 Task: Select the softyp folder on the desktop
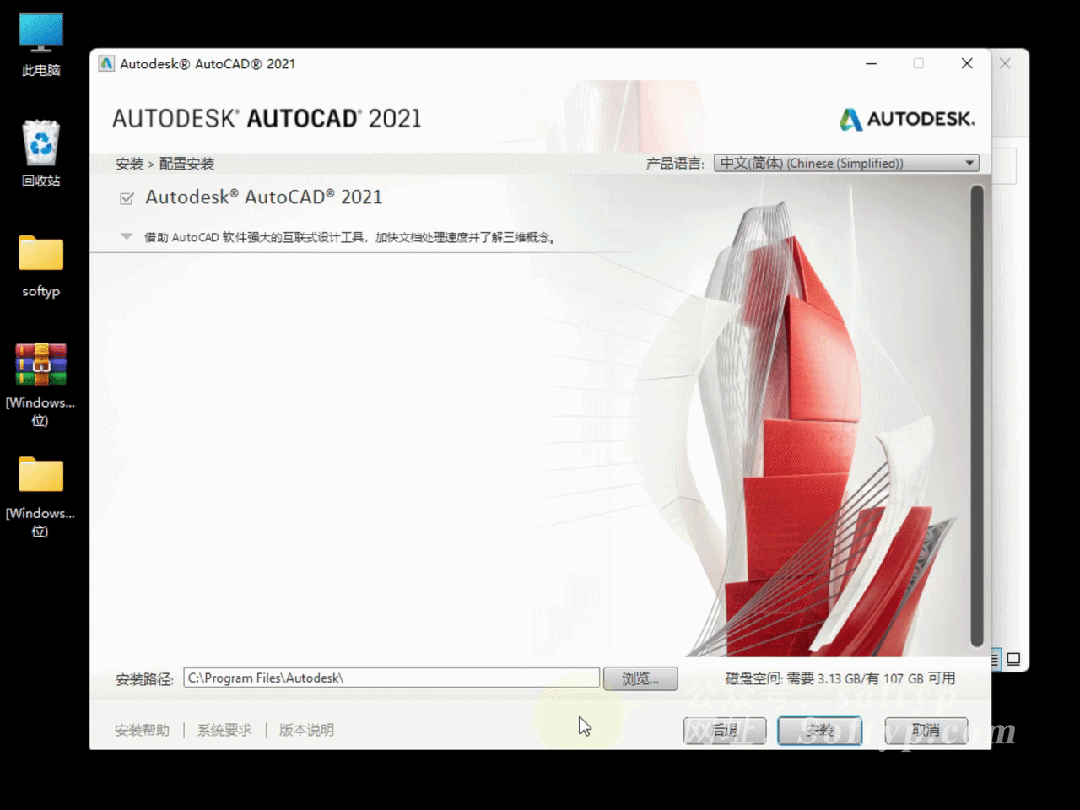(x=41, y=265)
